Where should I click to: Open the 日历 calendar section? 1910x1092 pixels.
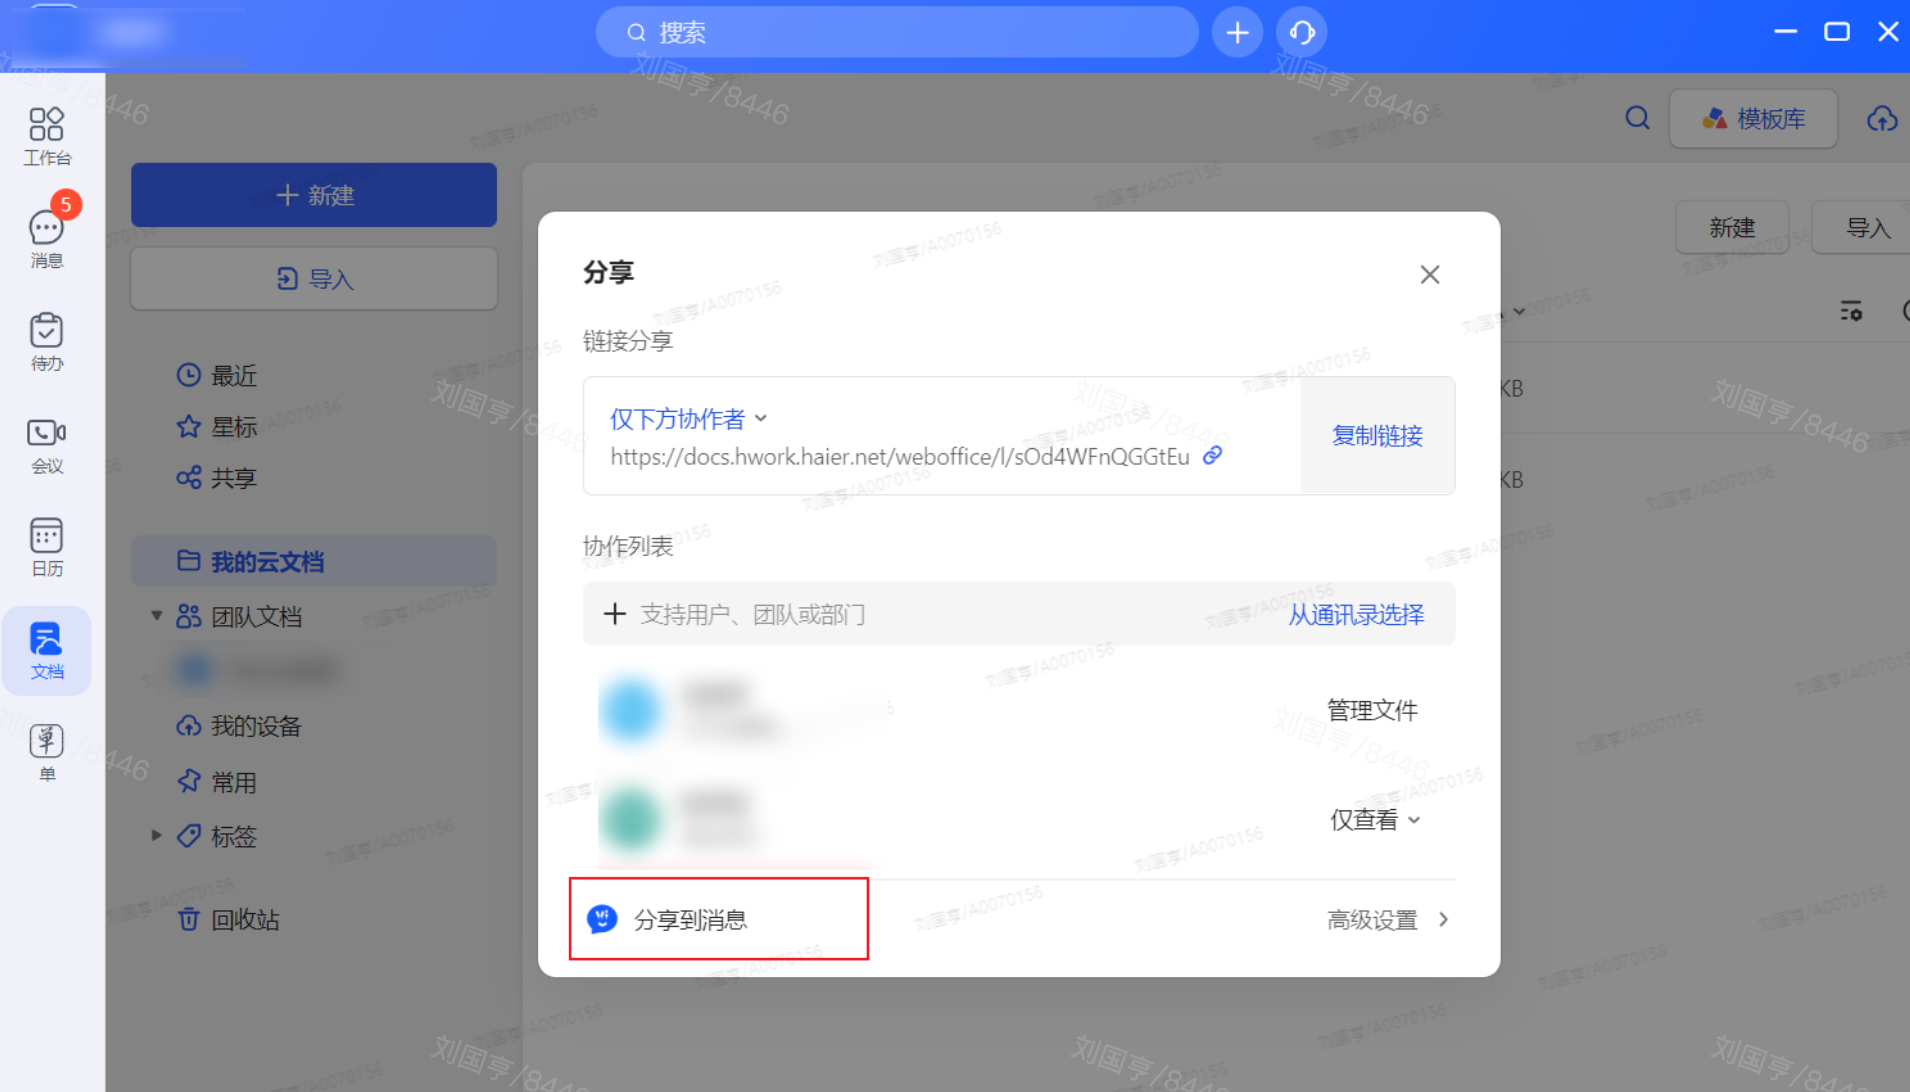47,547
